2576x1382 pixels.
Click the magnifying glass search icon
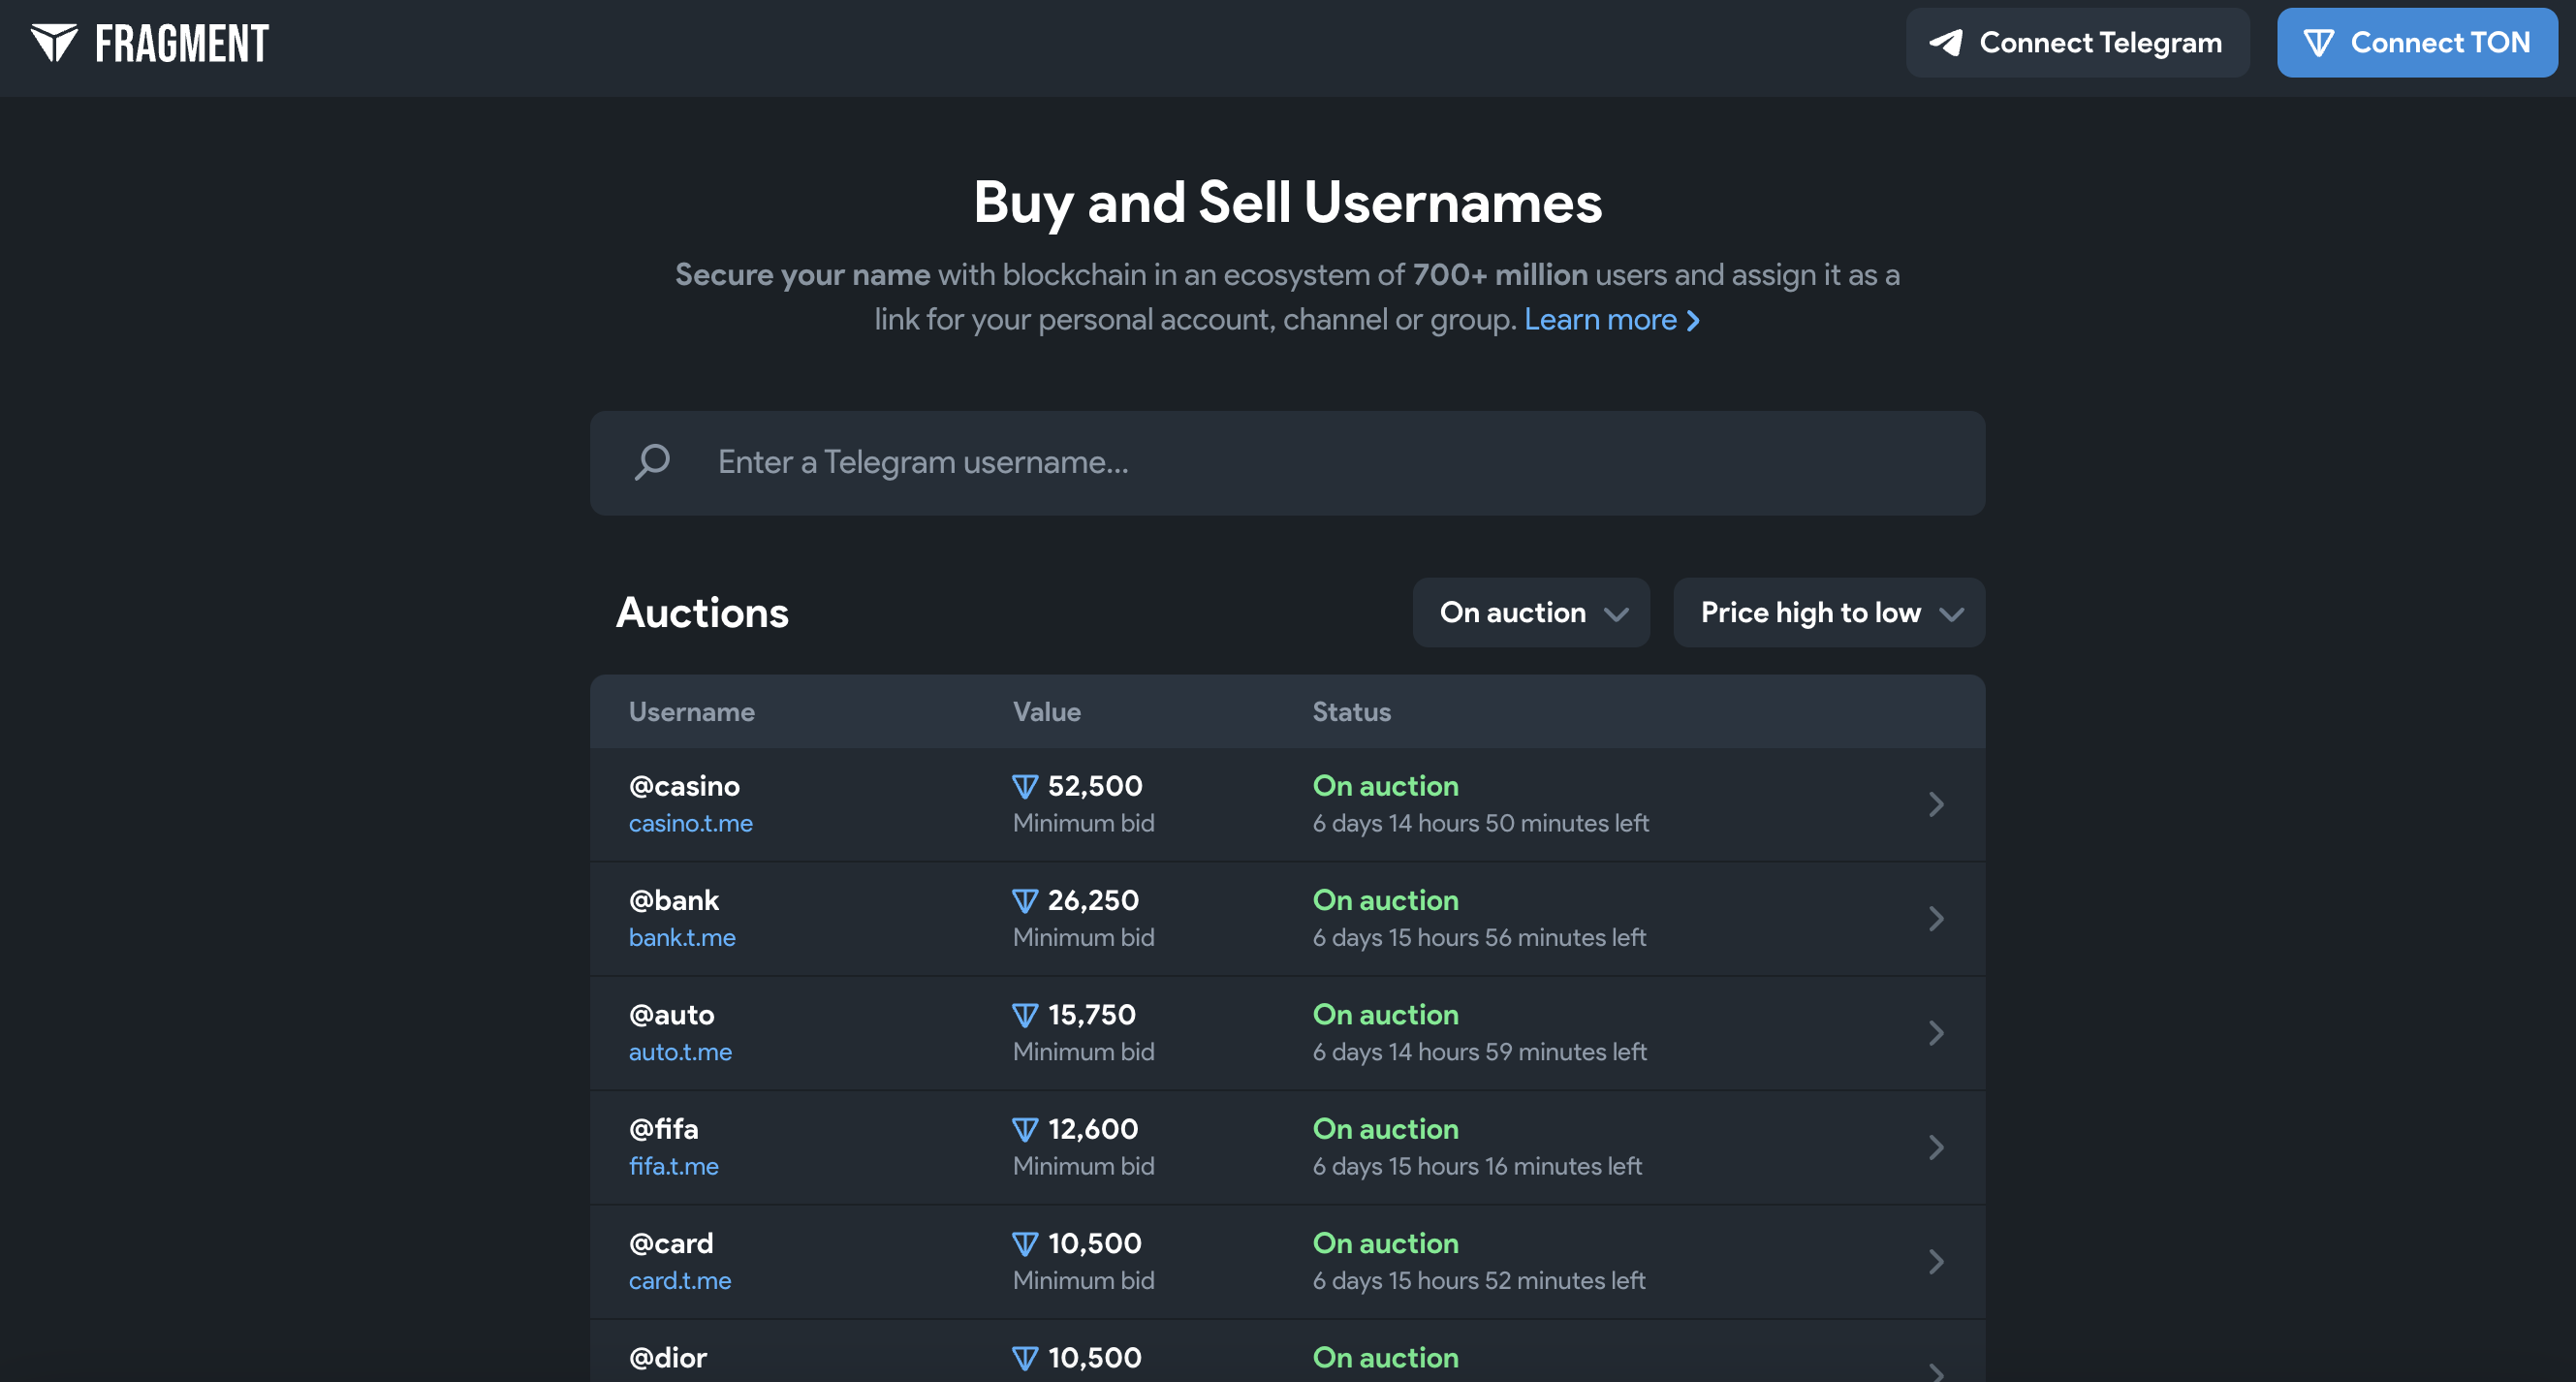coord(652,462)
